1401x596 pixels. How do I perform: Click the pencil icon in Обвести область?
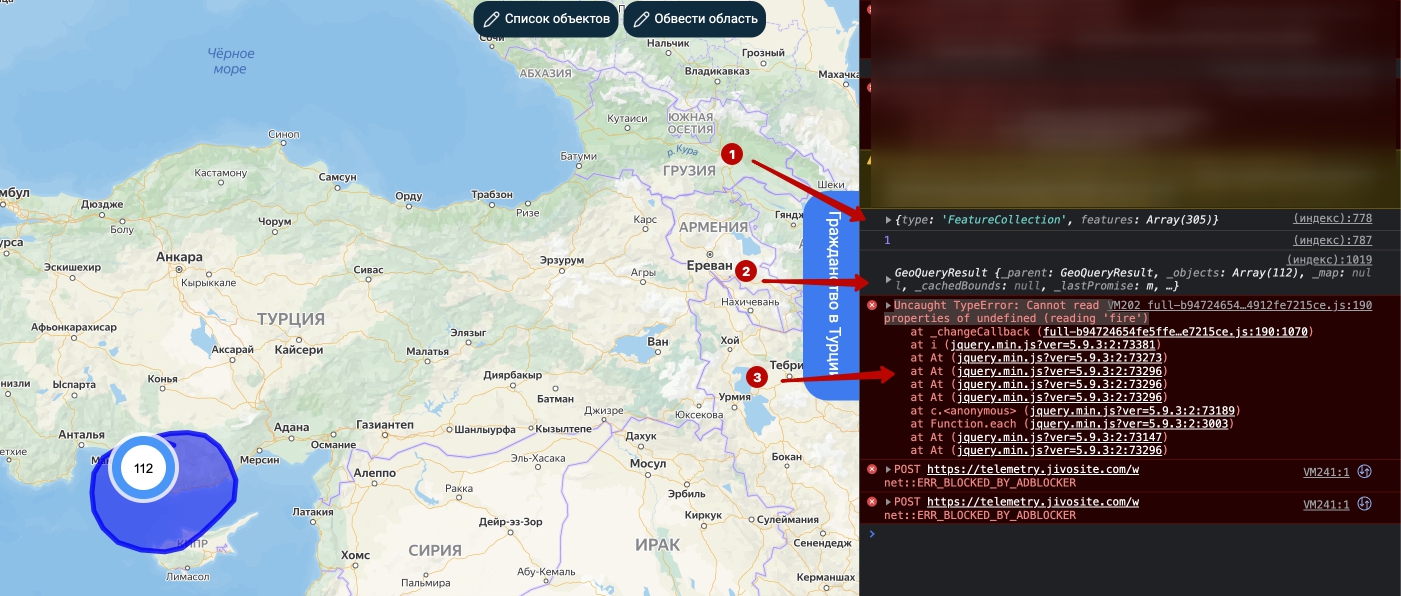[x=641, y=19]
